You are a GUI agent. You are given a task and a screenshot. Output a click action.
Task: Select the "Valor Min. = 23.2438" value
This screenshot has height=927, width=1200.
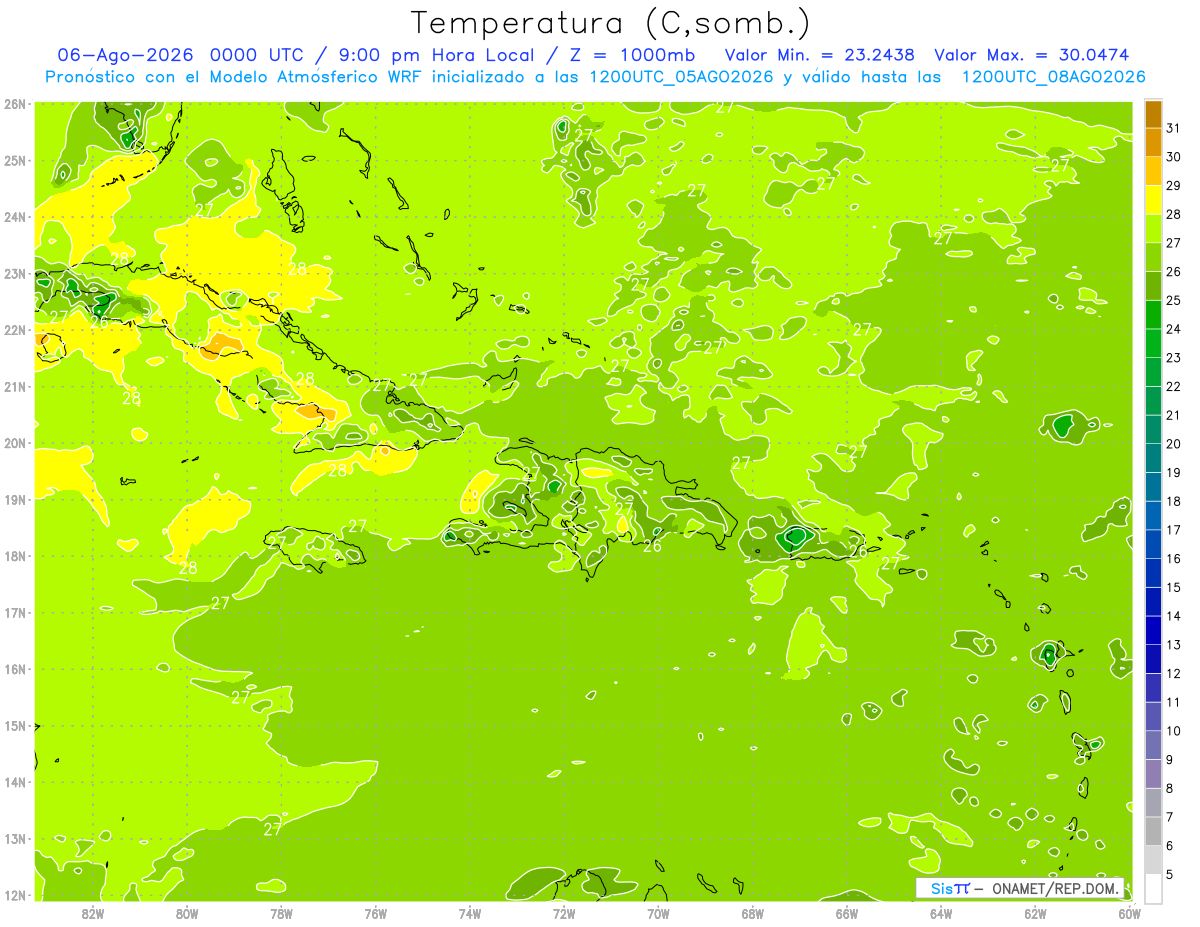pyautogui.click(x=820, y=55)
